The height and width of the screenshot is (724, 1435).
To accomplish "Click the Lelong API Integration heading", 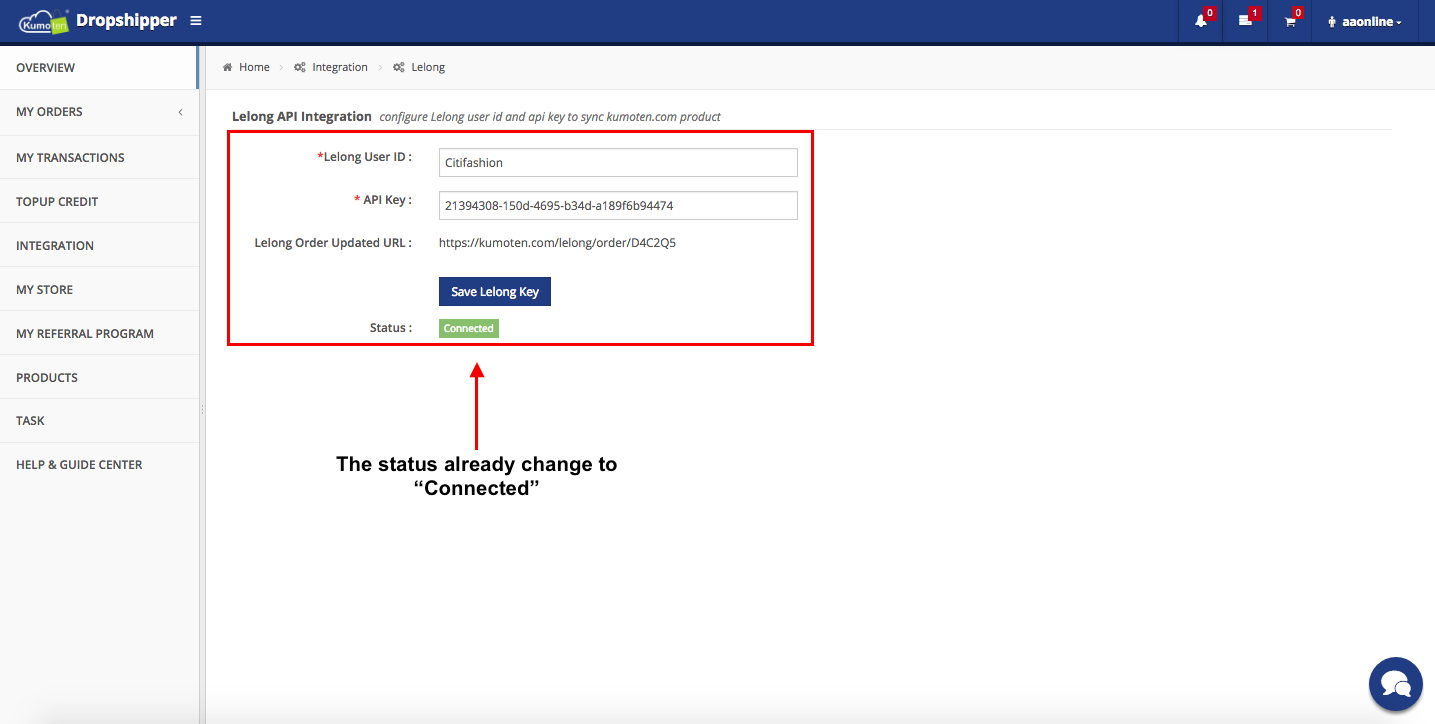I will (x=302, y=116).
